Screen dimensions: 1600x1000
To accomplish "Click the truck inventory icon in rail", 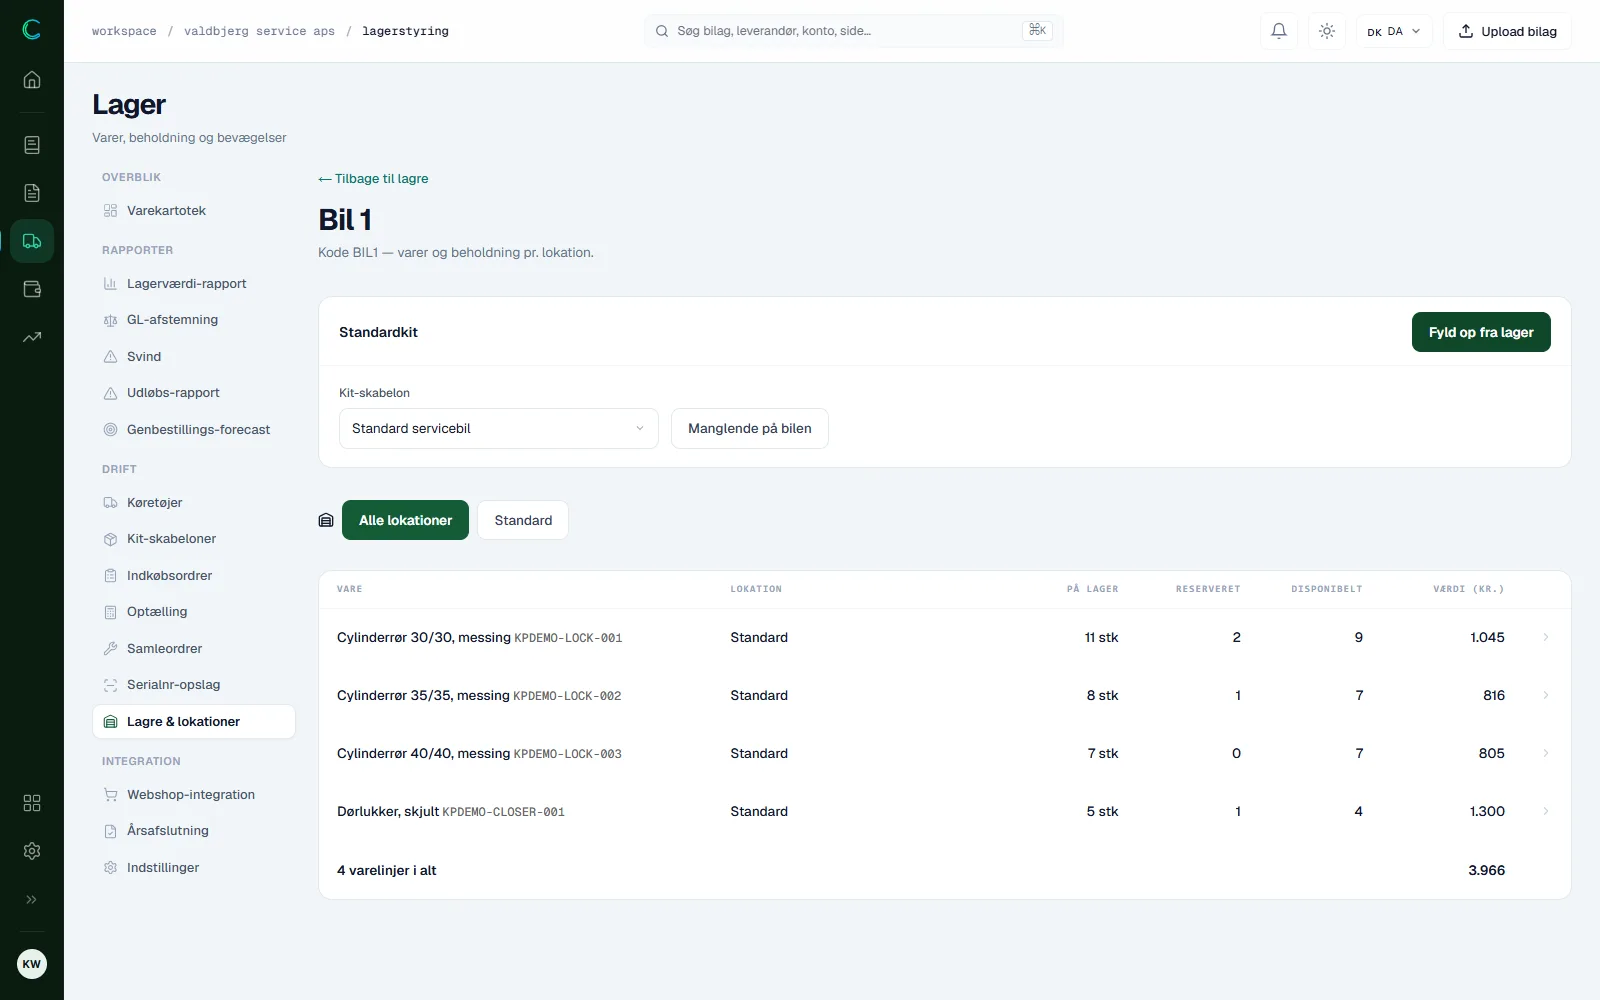I will (32, 241).
